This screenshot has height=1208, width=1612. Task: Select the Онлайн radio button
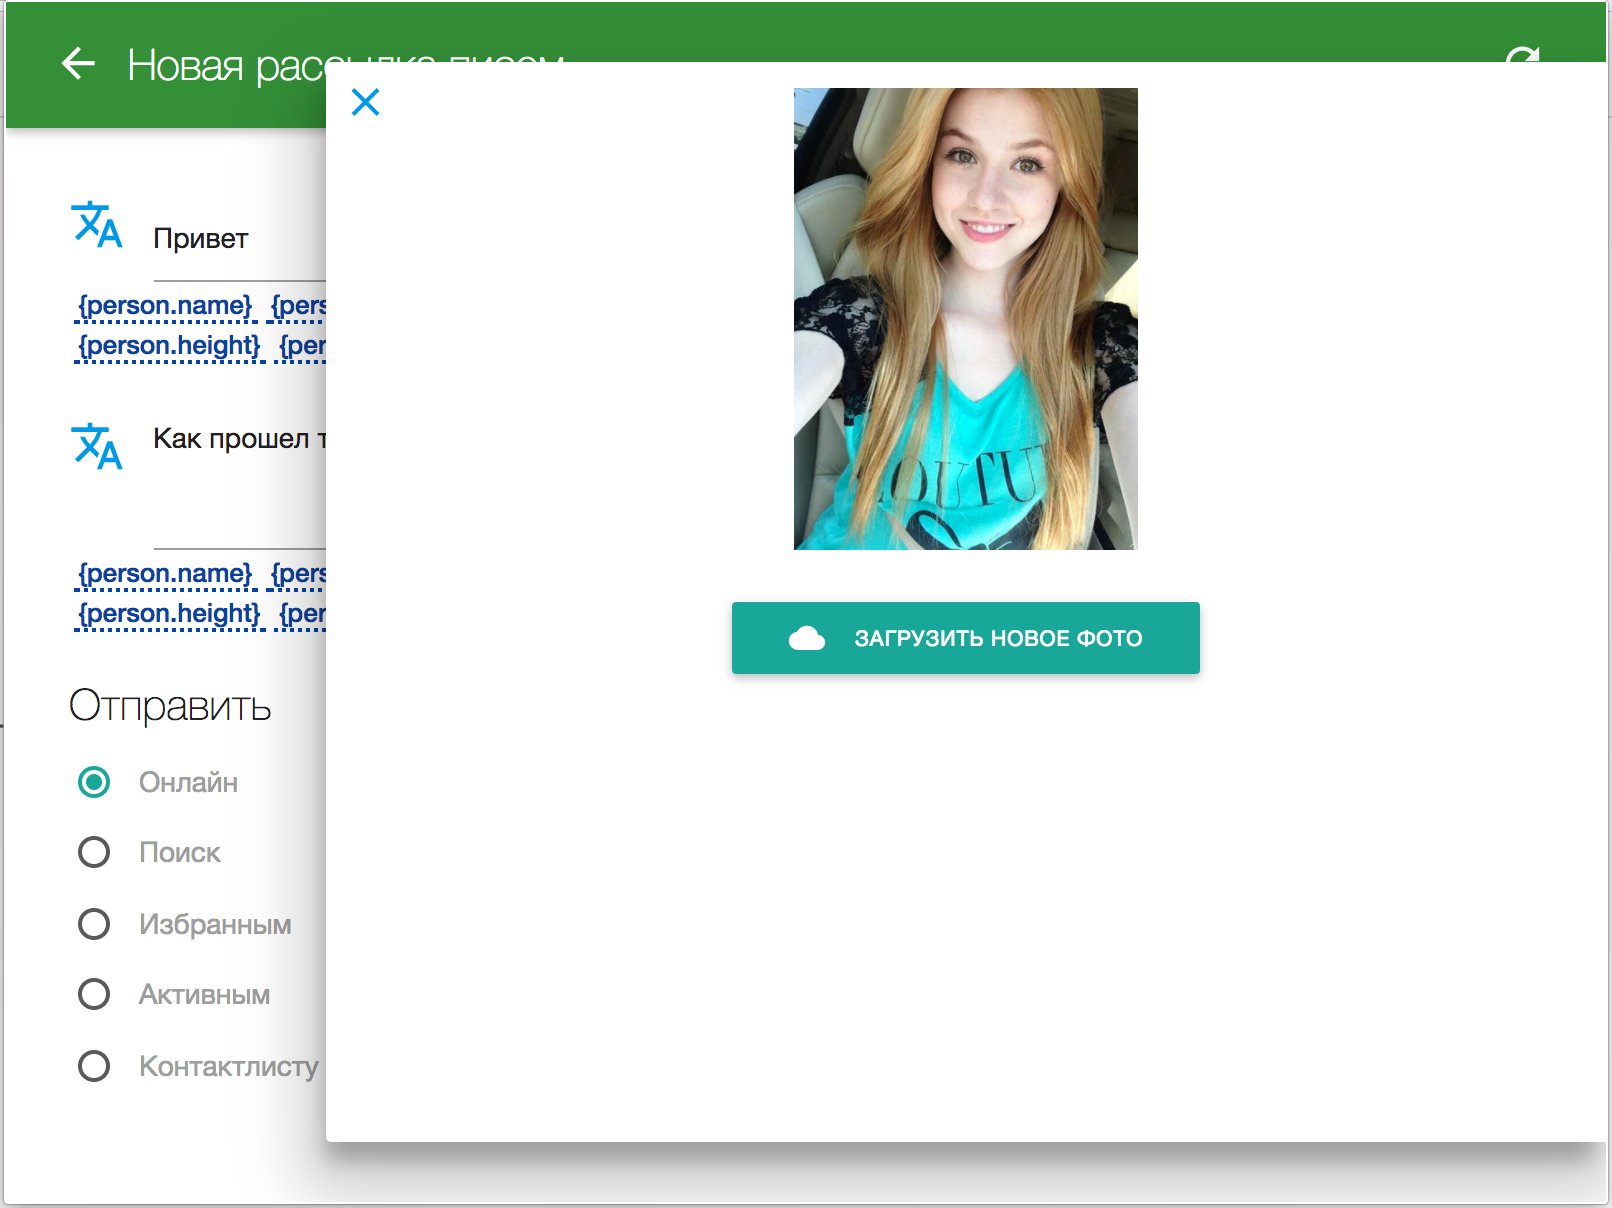coord(94,782)
